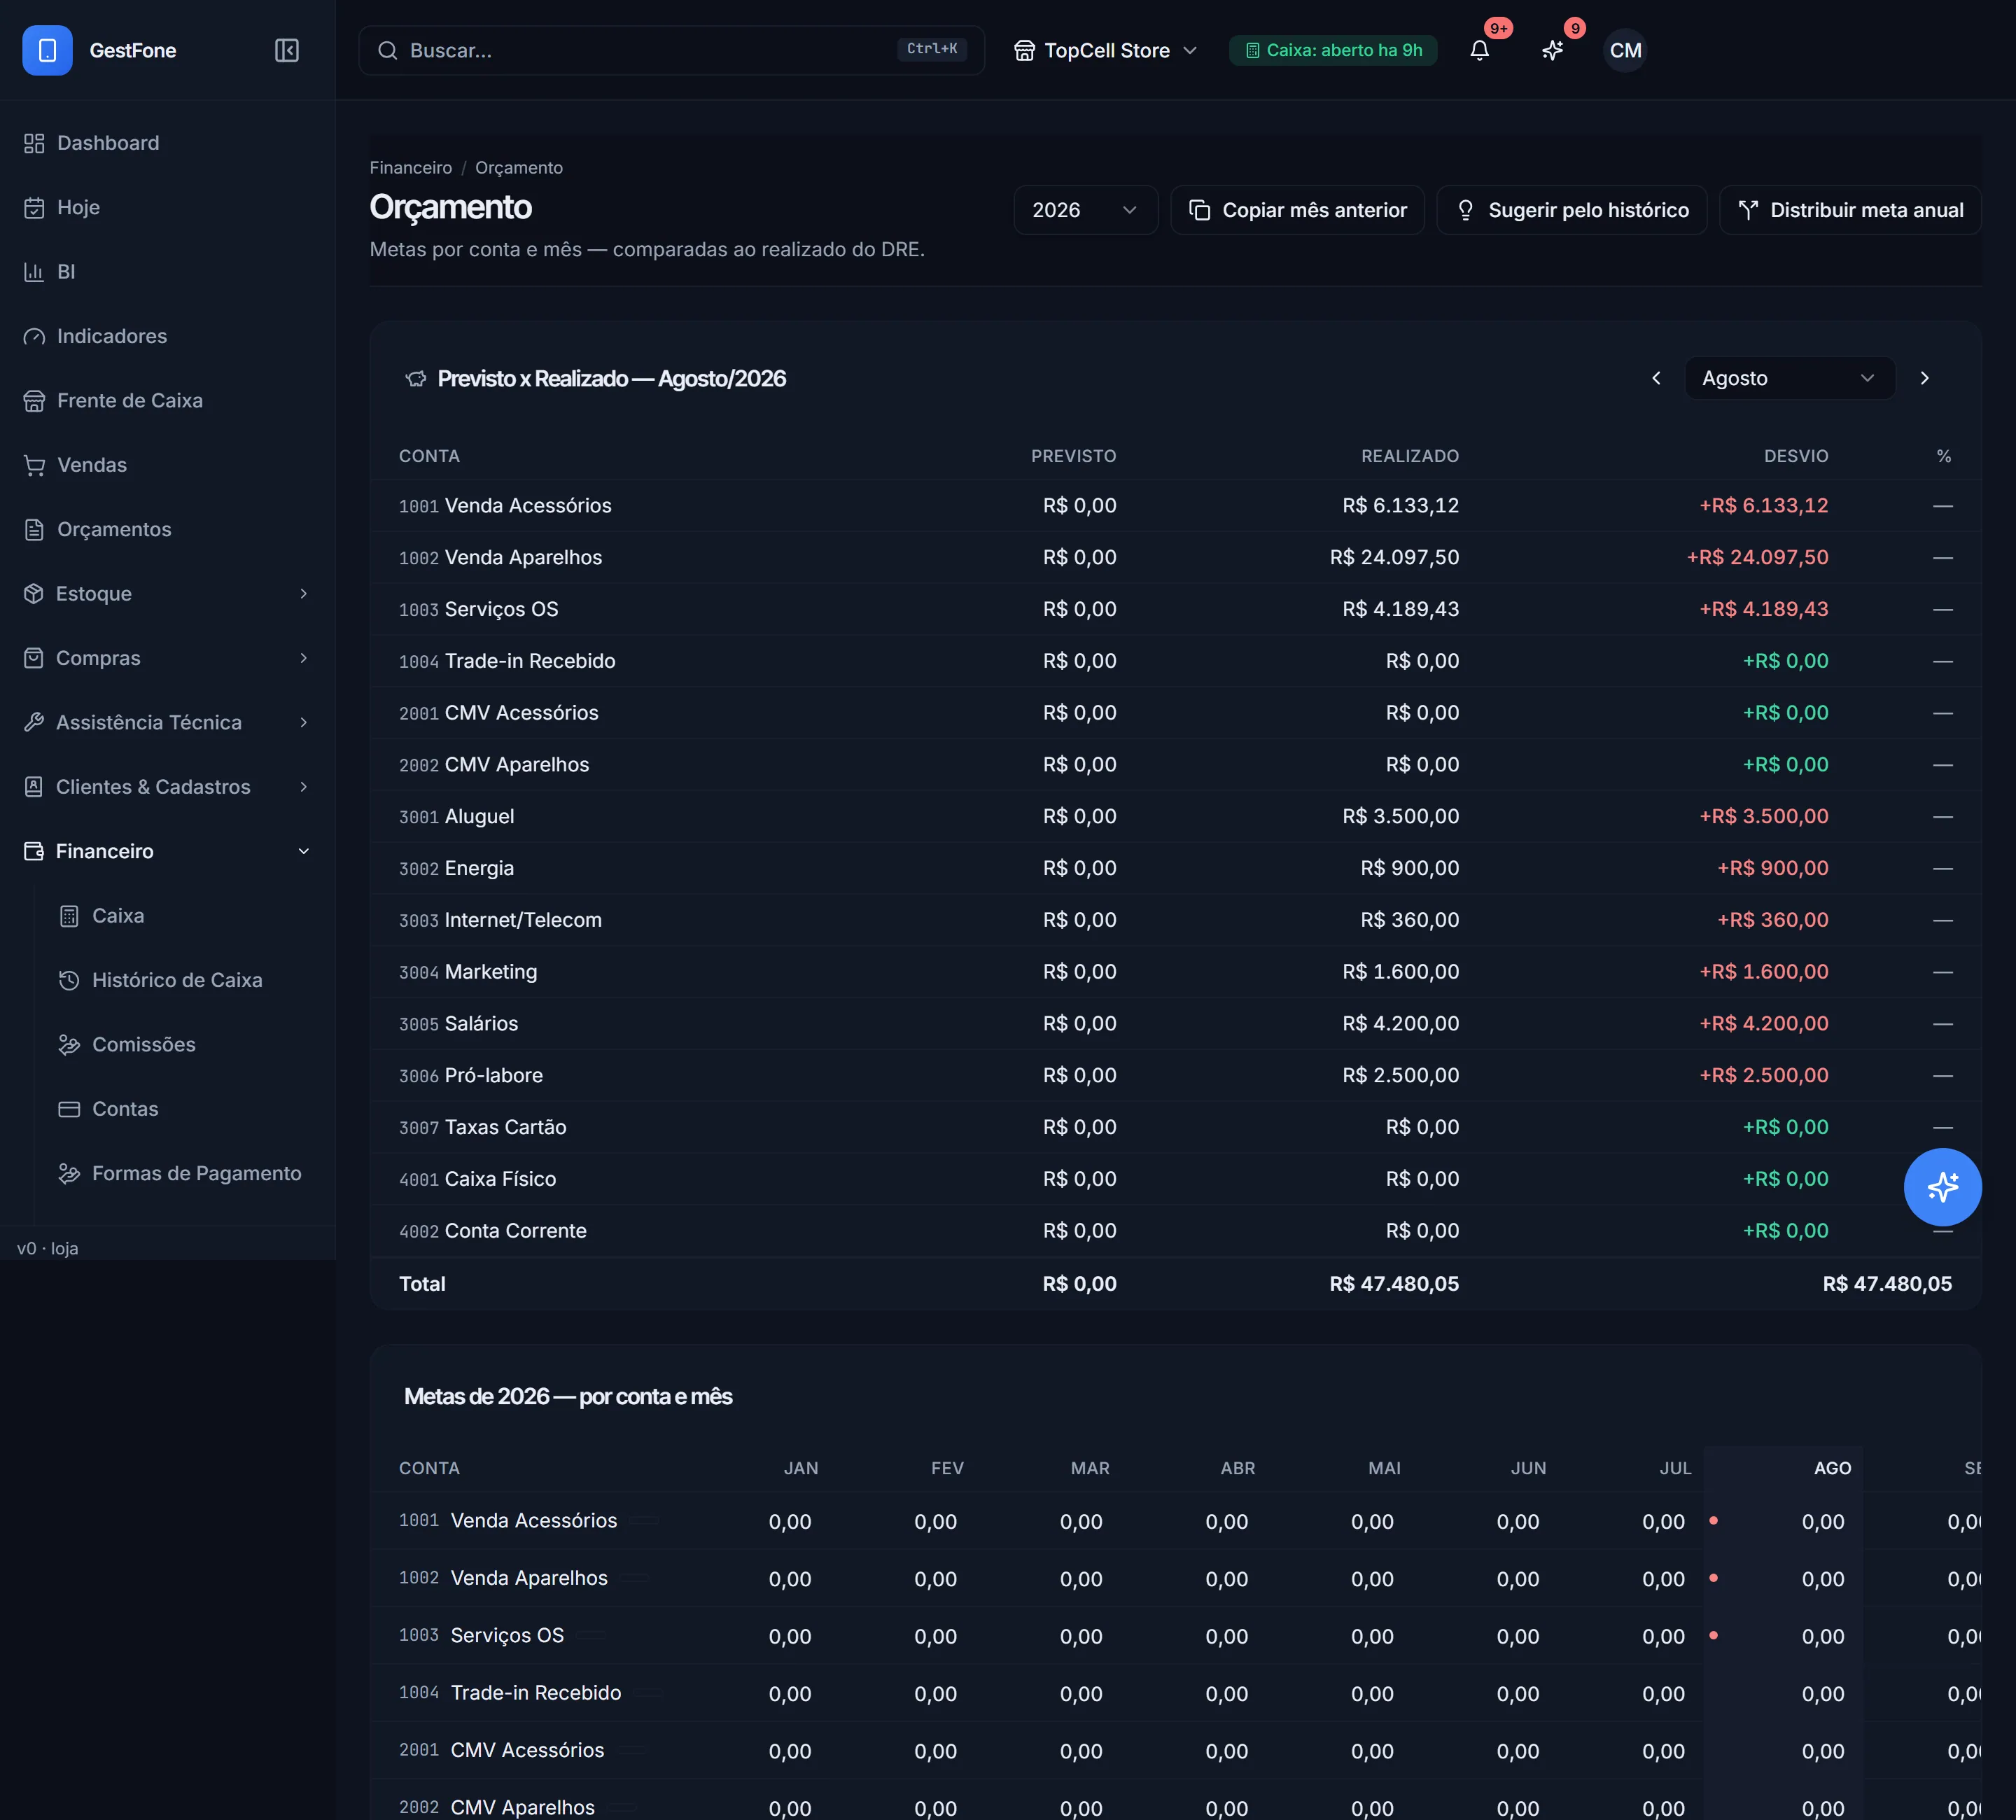Go to next month arrow
The width and height of the screenshot is (2016, 1820).
click(1924, 378)
